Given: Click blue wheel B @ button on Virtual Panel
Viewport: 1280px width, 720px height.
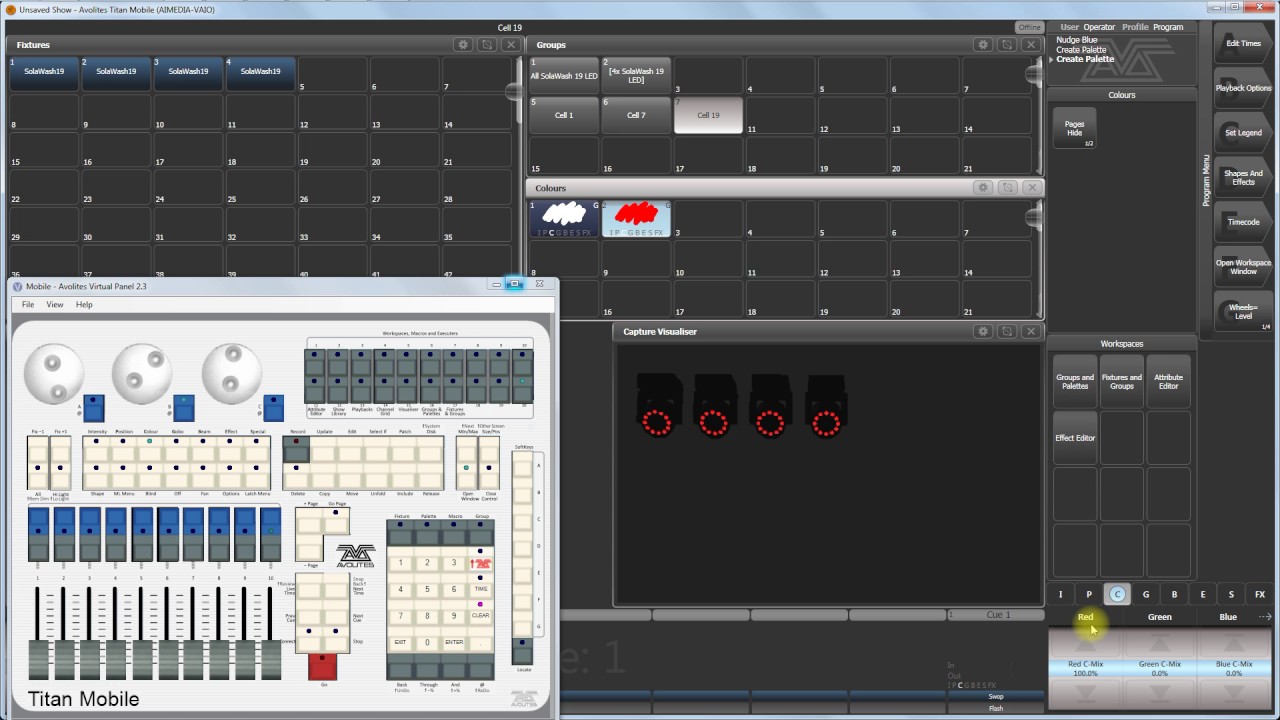Looking at the screenshot, I should 184,408.
